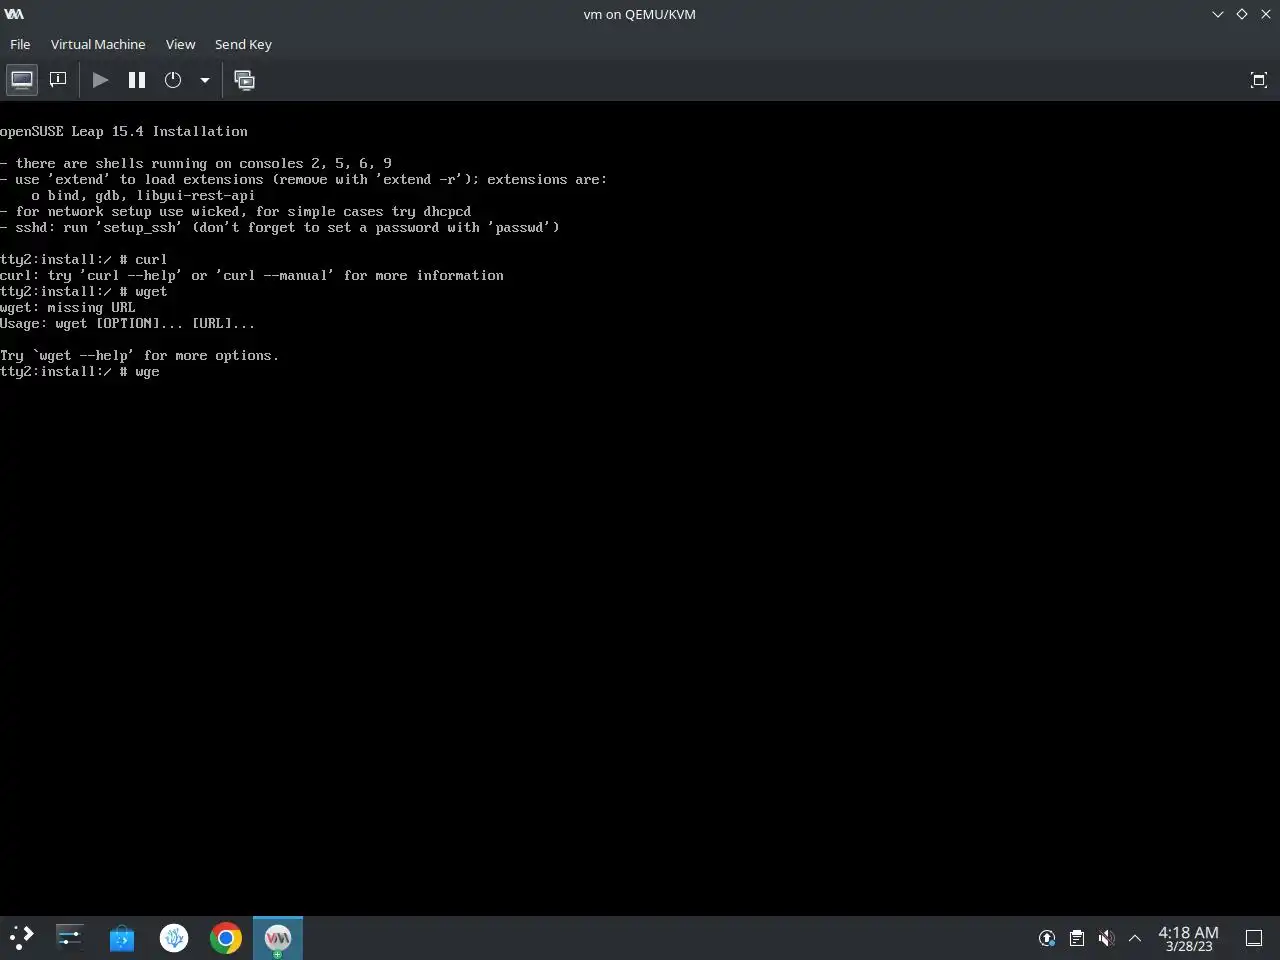Open the updates tray icon
The image size is (1280, 960).
(1047, 938)
